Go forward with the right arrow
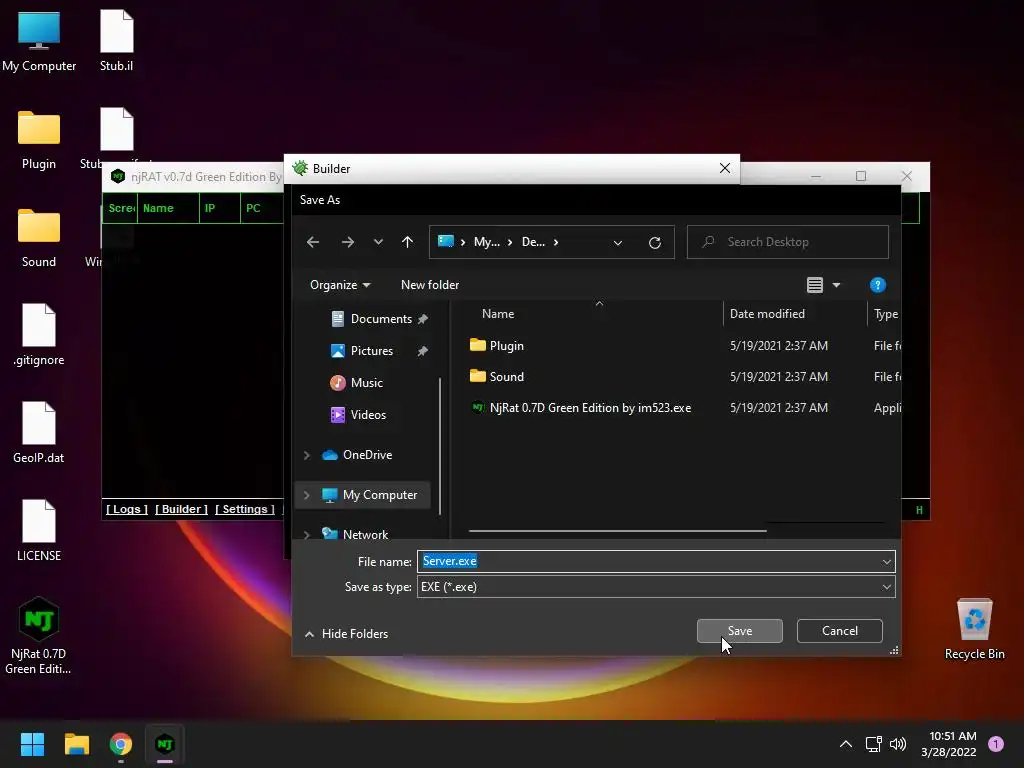The height and width of the screenshot is (768, 1024). (347, 242)
